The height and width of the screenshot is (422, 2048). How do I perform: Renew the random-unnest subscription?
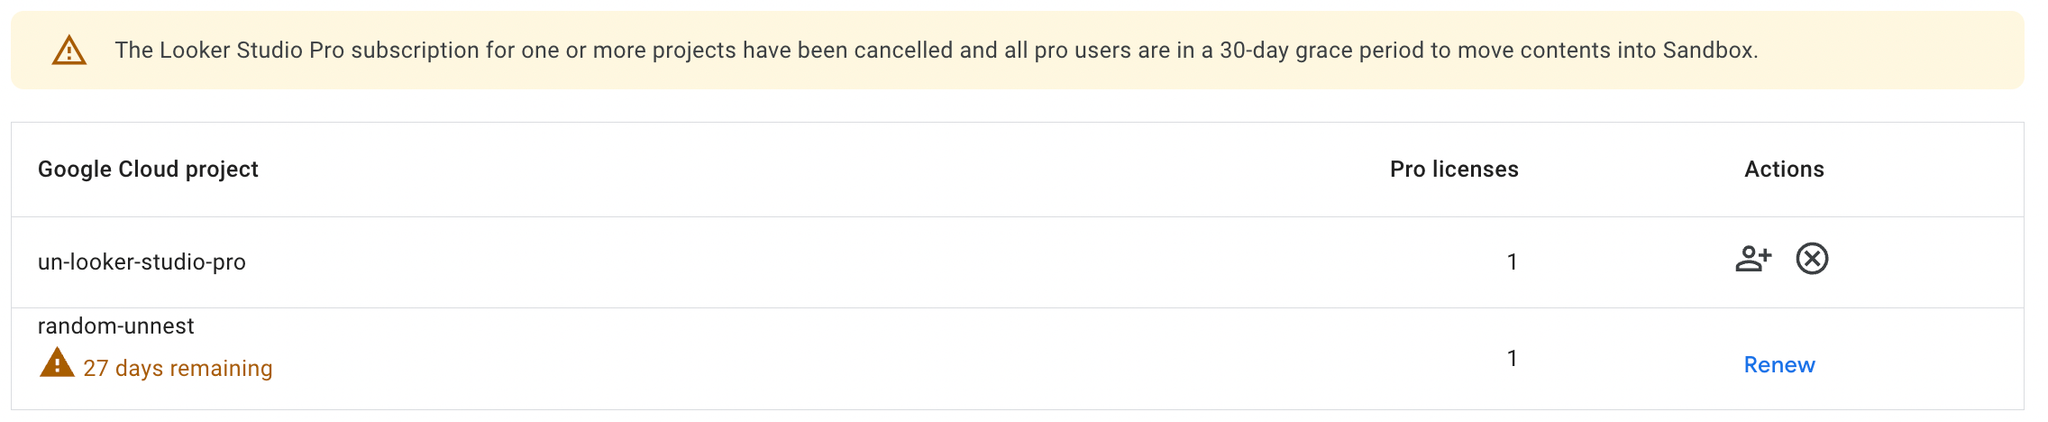pyautogui.click(x=1779, y=365)
